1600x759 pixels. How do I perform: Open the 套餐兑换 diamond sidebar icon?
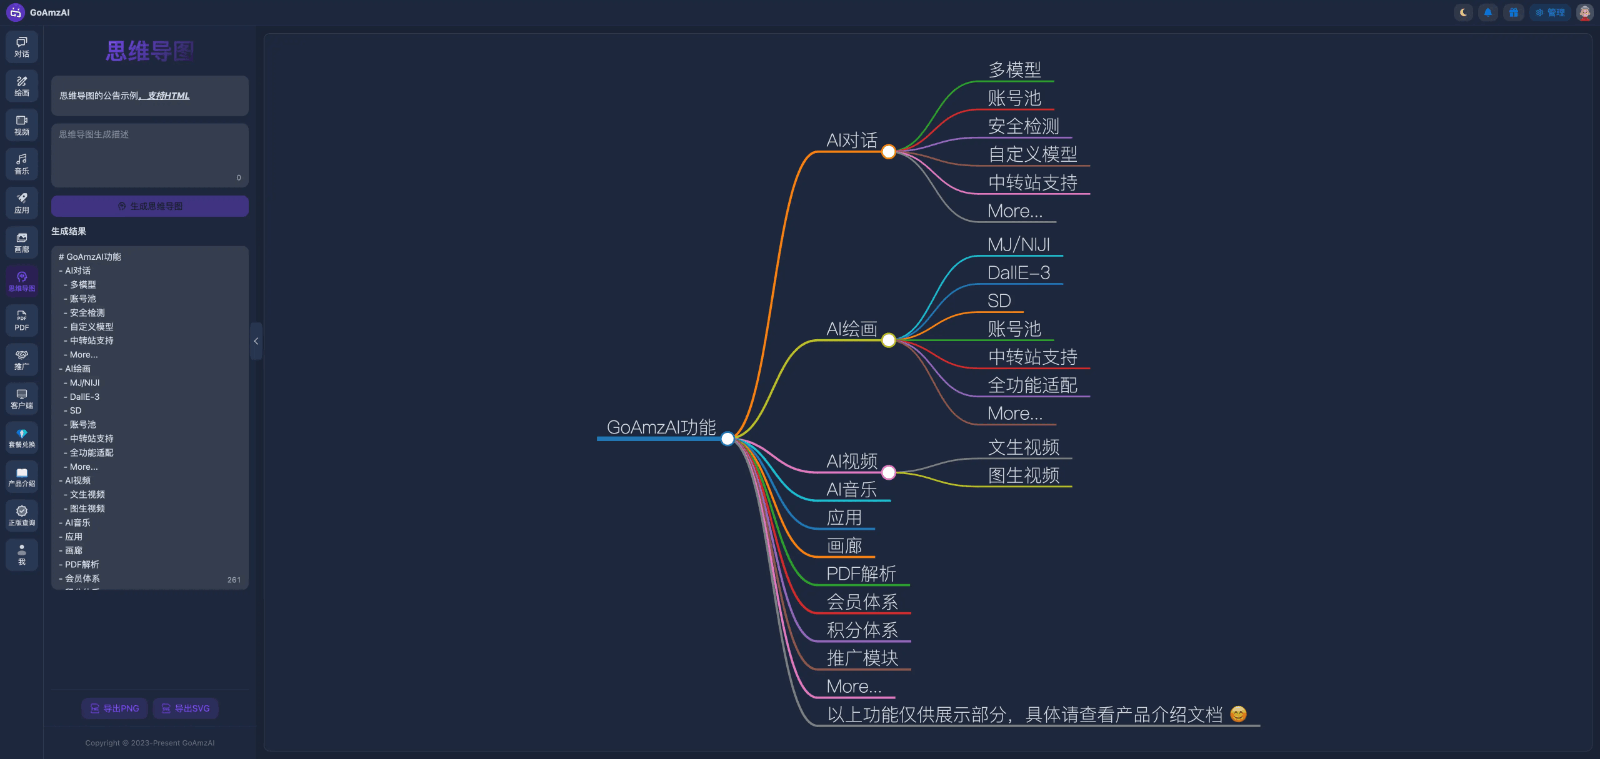pos(22,436)
